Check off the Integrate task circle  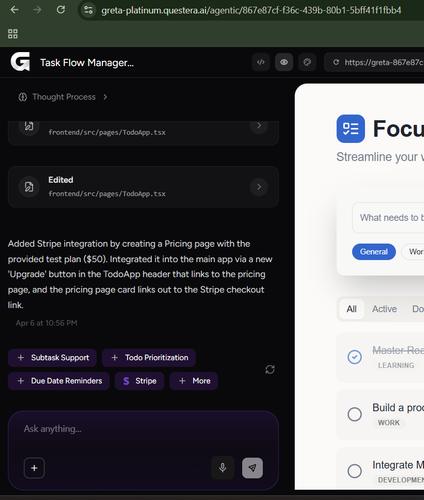[x=355, y=471]
